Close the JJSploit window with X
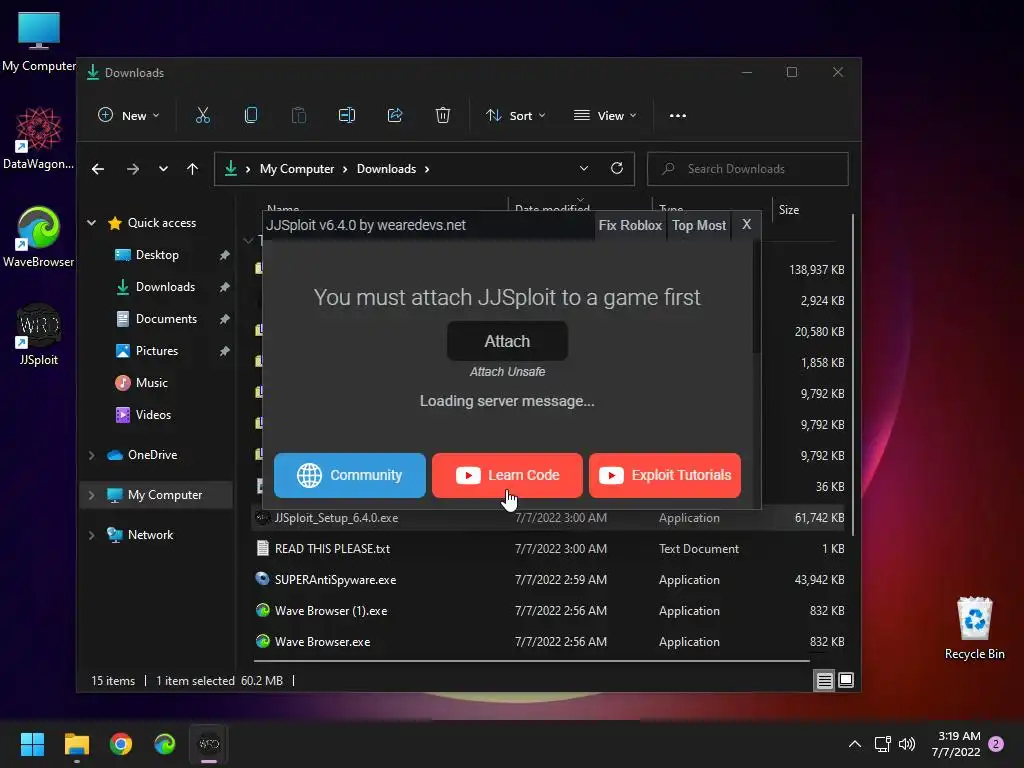Viewport: 1024px width, 768px height. 746,225
